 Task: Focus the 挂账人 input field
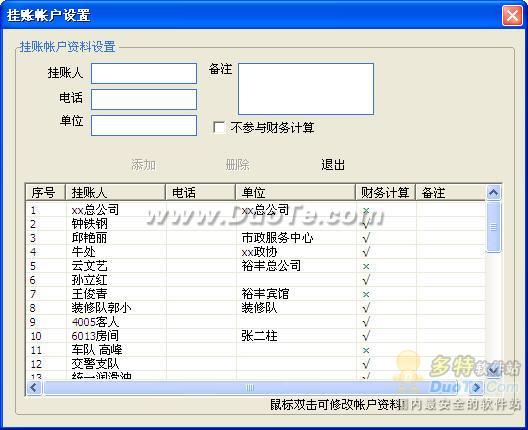144,73
